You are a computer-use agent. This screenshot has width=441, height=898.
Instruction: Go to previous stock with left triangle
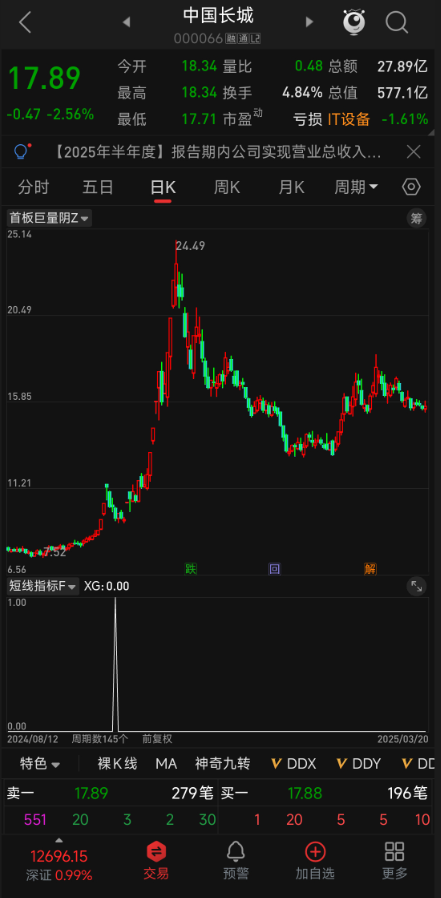pyautogui.click(x=127, y=22)
